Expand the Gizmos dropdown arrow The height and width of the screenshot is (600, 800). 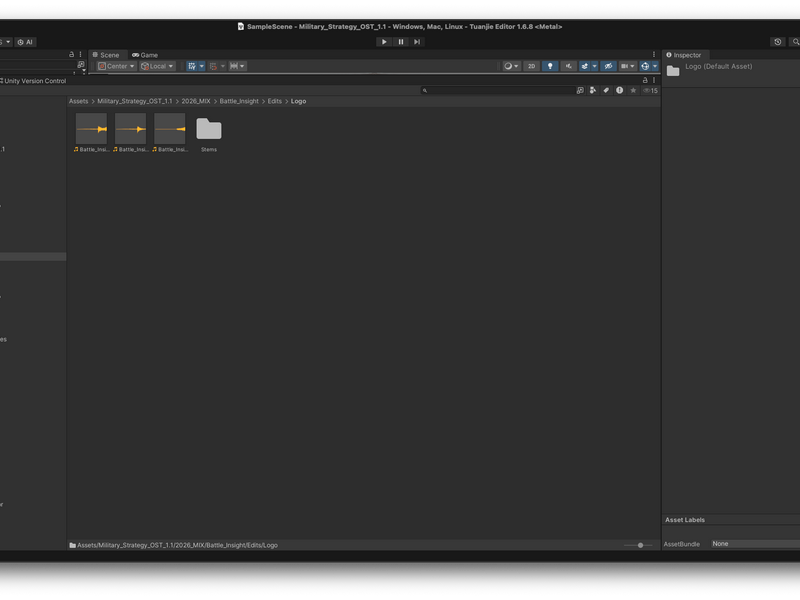655,66
